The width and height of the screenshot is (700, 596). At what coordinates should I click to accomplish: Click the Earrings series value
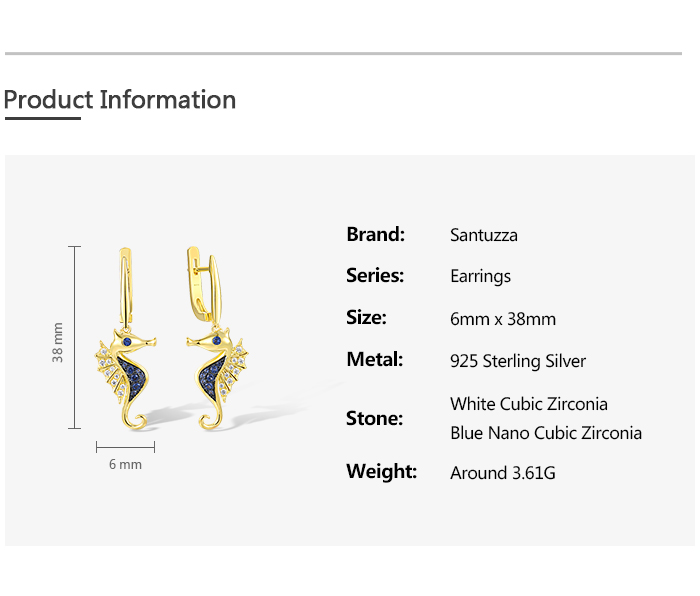(480, 277)
